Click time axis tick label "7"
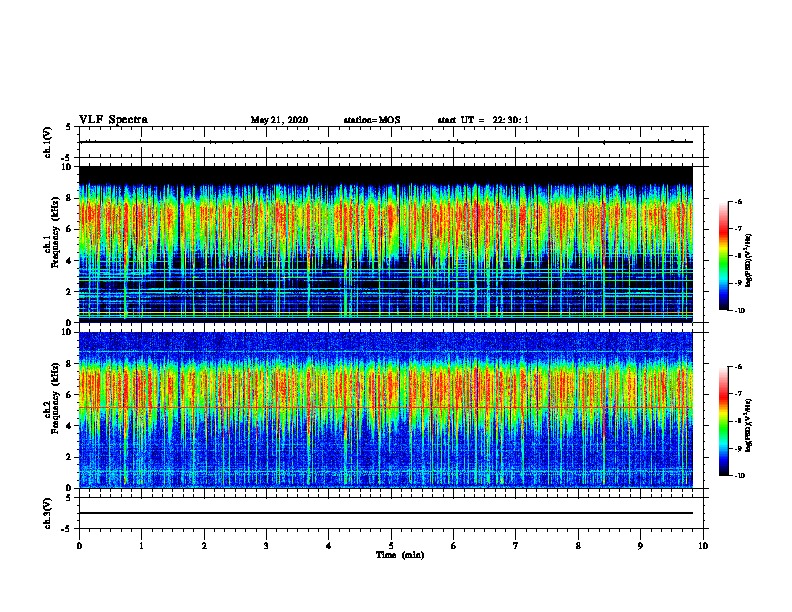 point(516,546)
